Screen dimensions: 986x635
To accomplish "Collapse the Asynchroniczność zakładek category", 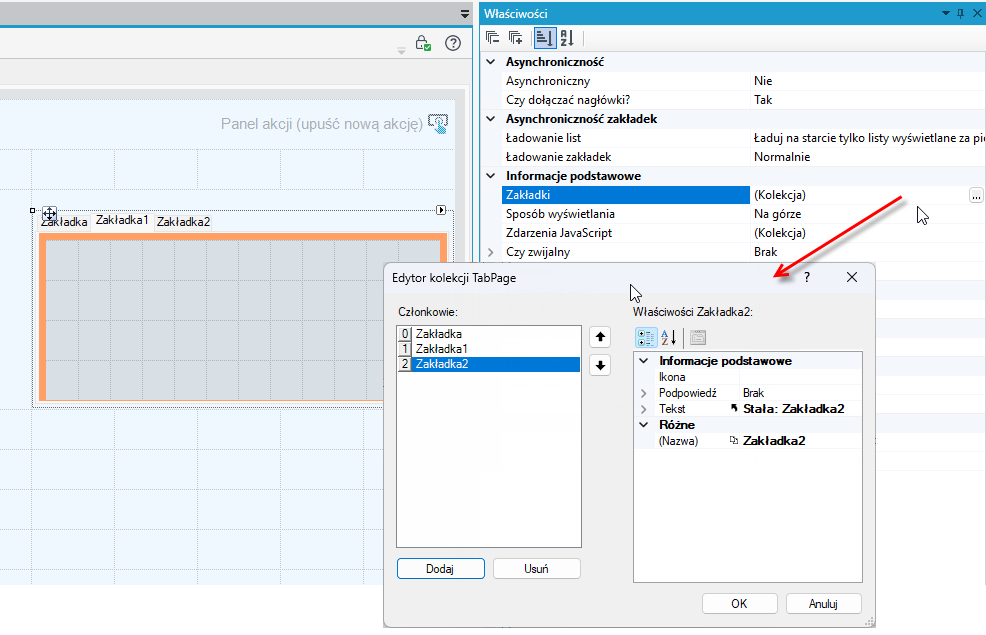I will point(491,119).
